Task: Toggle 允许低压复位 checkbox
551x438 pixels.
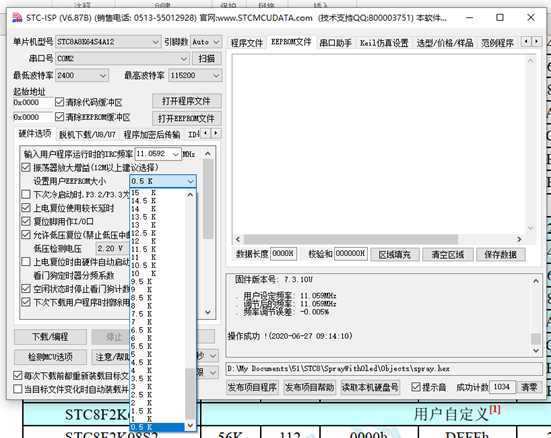Action: point(26,234)
